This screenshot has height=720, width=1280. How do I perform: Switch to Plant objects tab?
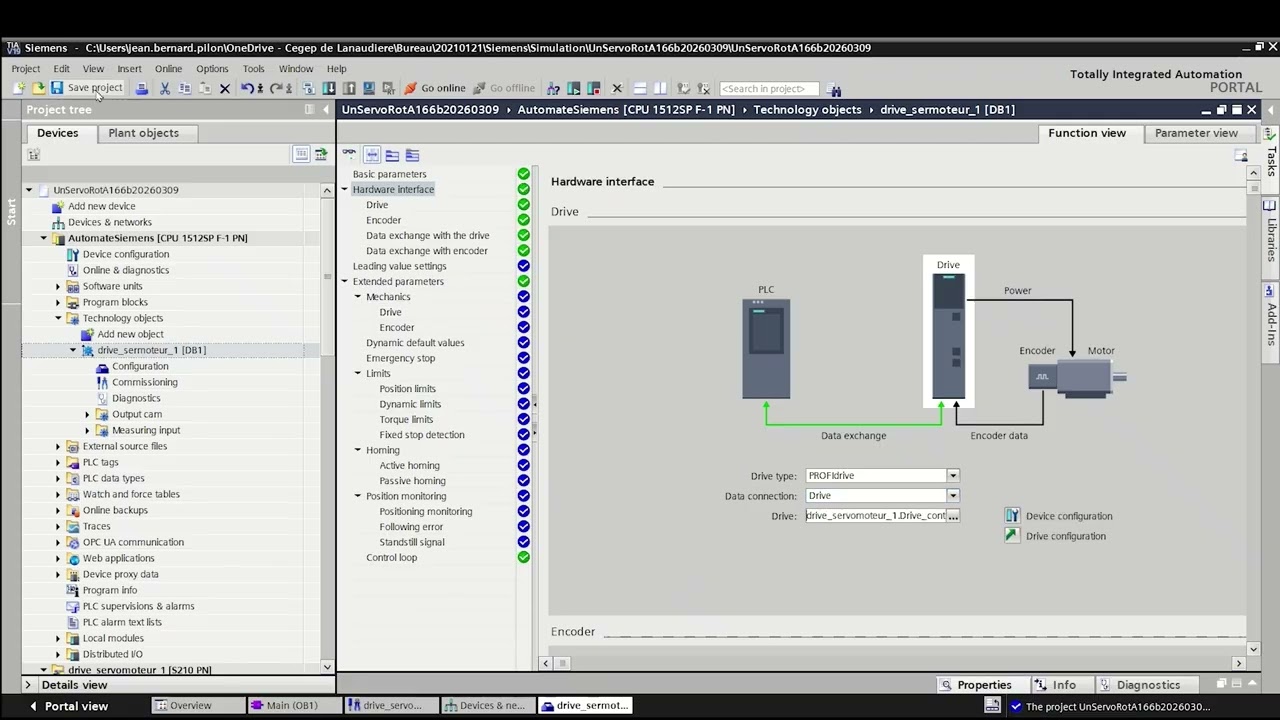(143, 133)
